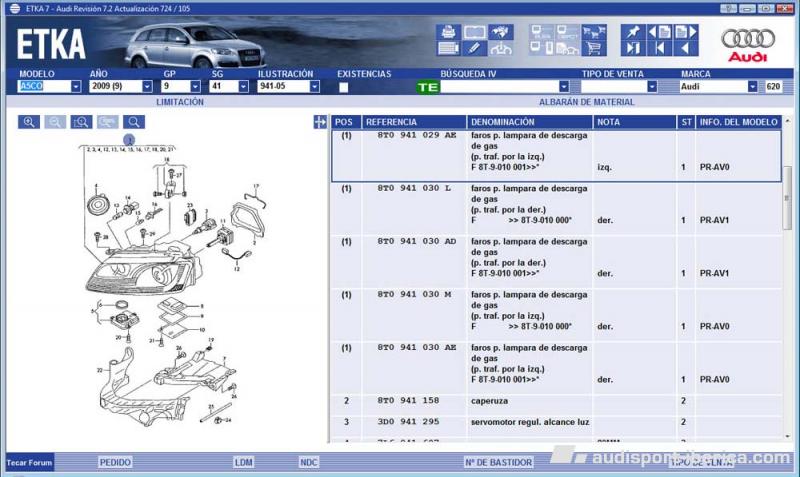Select part row 8T0 941 030 AE
800x477 pixels.
point(556,368)
